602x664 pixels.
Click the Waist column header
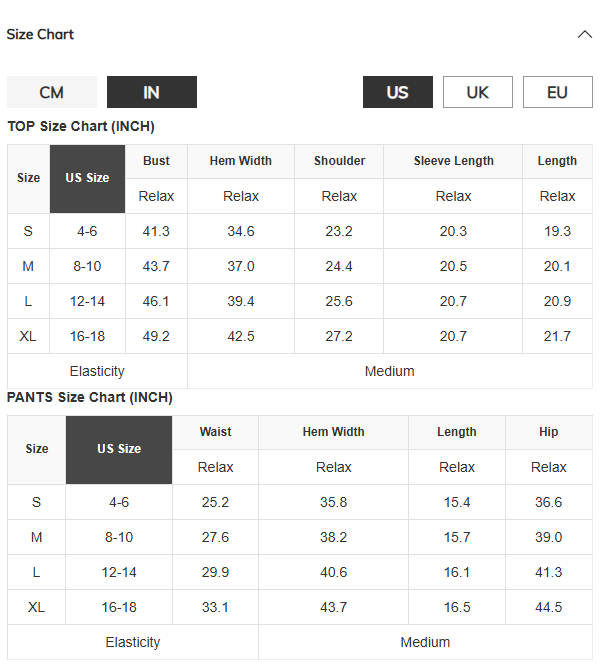pyautogui.click(x=215, y=432)
